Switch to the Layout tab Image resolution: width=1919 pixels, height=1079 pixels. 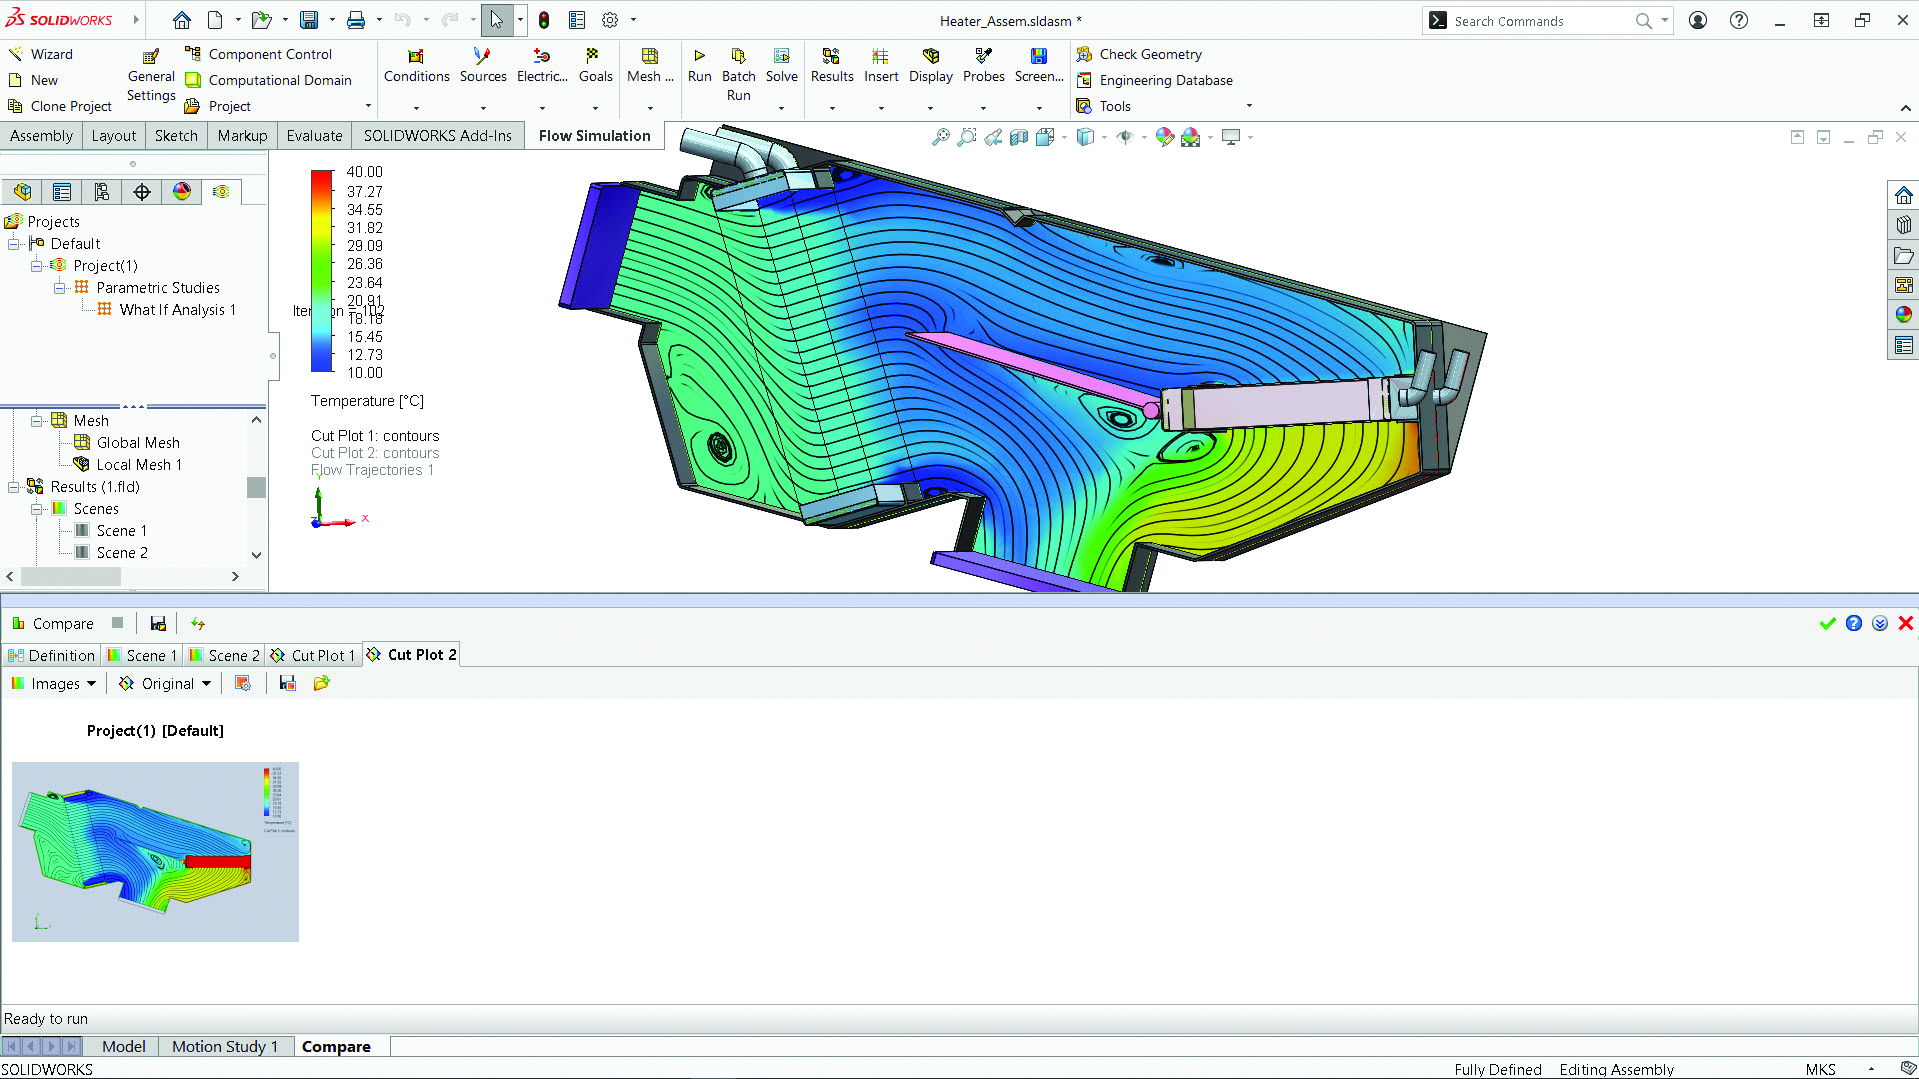113,136
